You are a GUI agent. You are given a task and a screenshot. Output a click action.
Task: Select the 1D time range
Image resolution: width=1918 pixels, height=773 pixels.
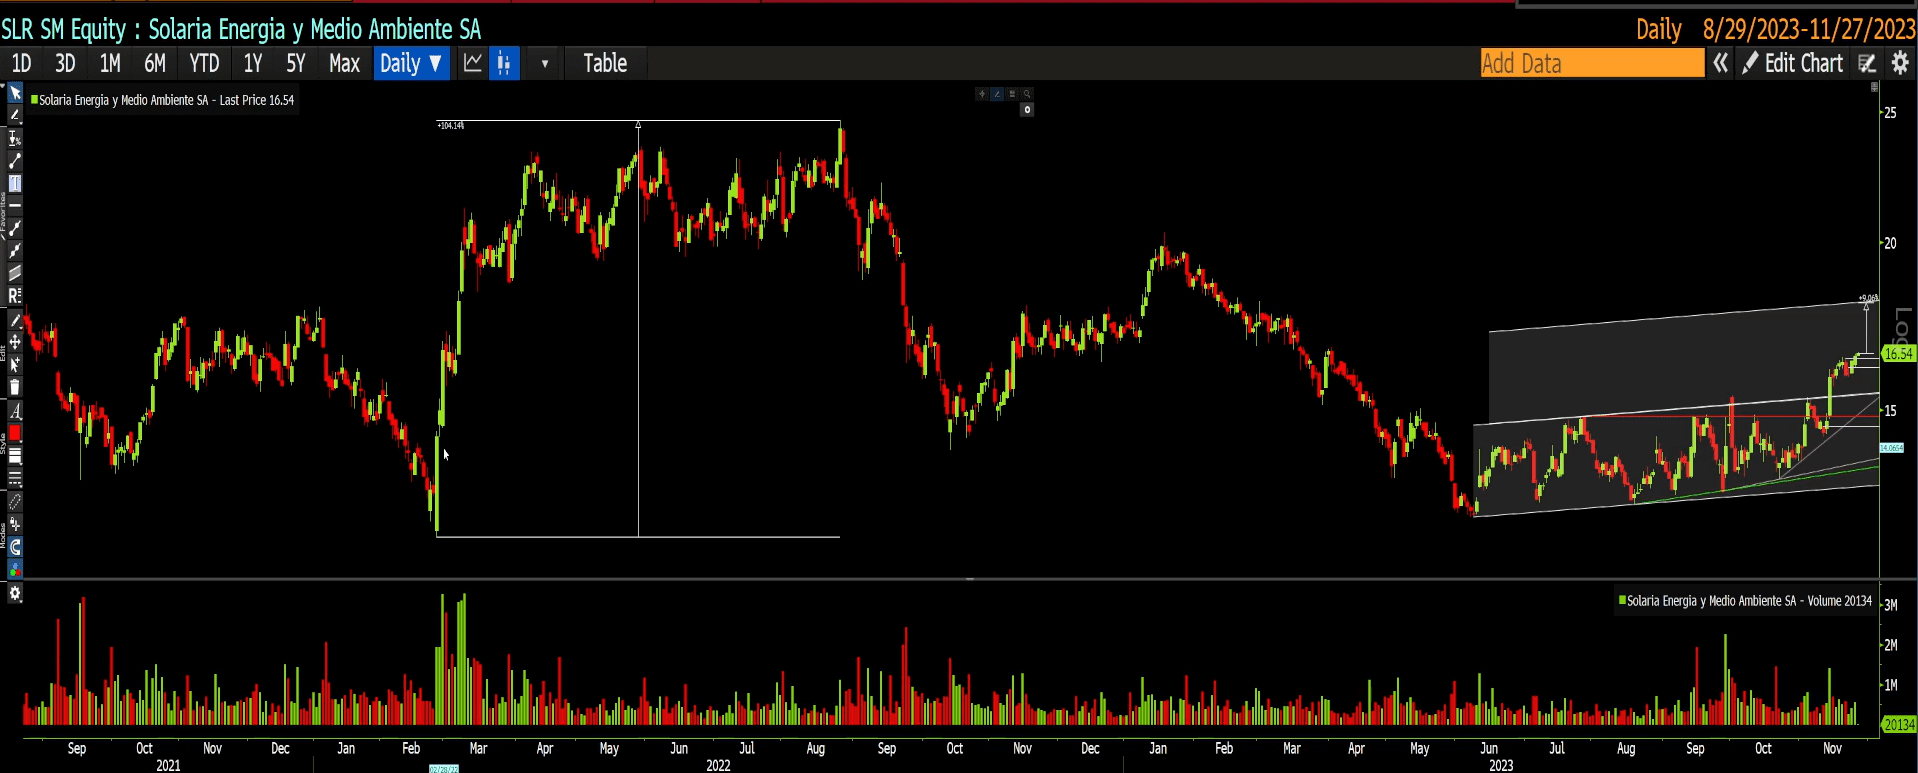click(21, 63)
